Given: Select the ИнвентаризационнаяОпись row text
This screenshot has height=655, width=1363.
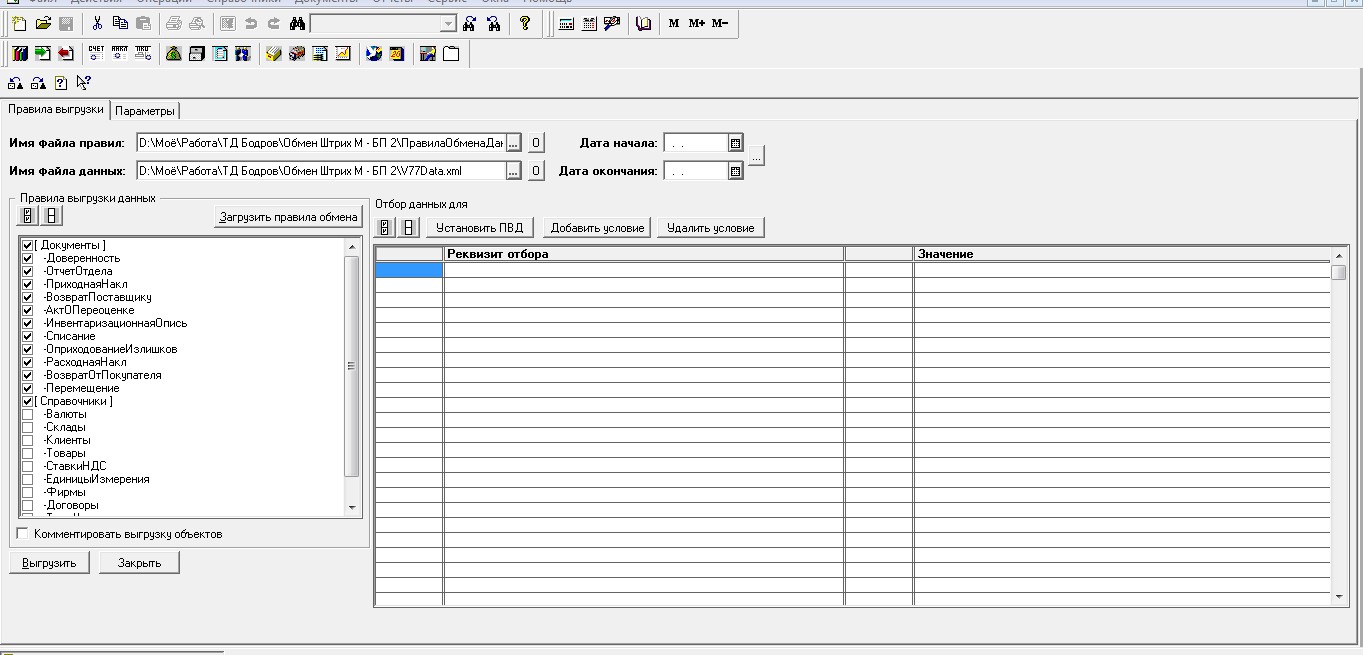Looking at the screenshot, I should (x=115, y=323).
